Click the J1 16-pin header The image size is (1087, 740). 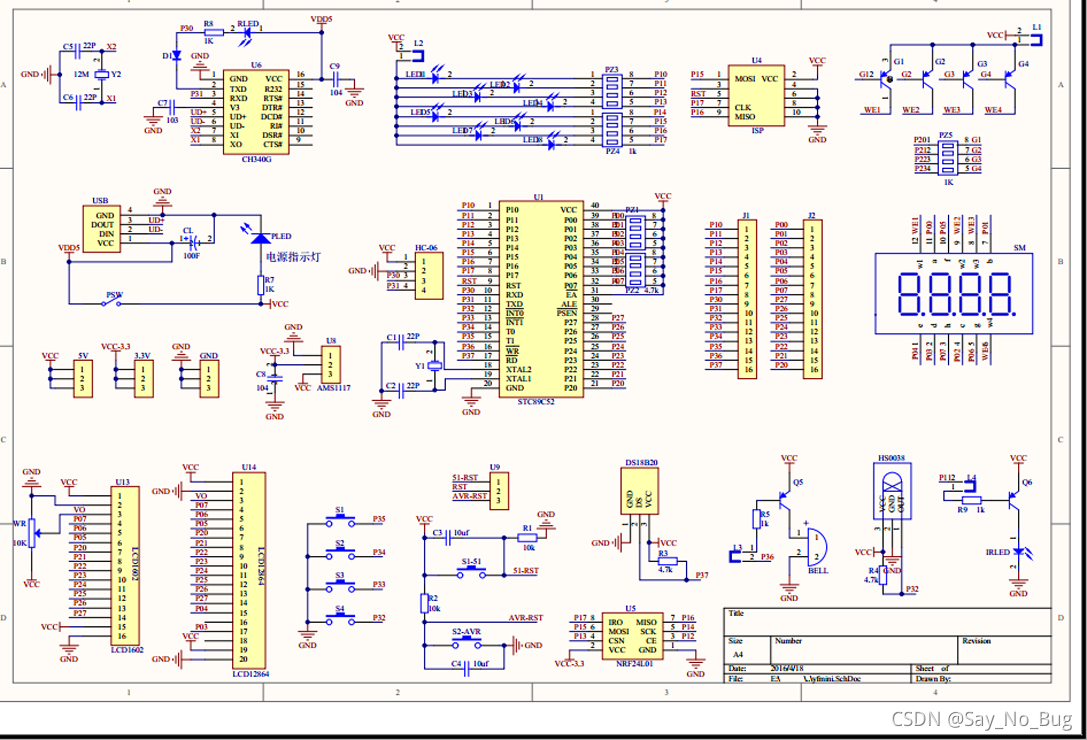pyautogui.click(x=747, y=299)
